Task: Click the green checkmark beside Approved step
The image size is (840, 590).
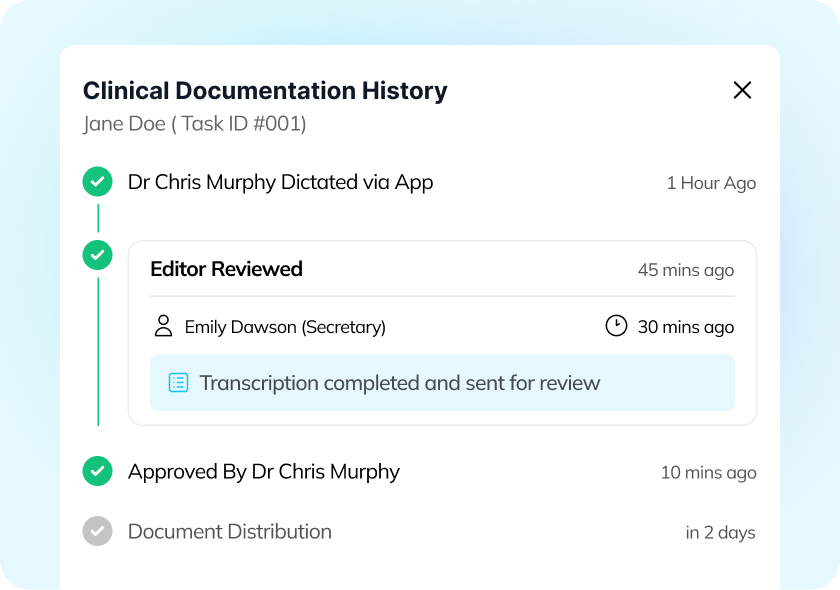Action: [x=97, y=471]
